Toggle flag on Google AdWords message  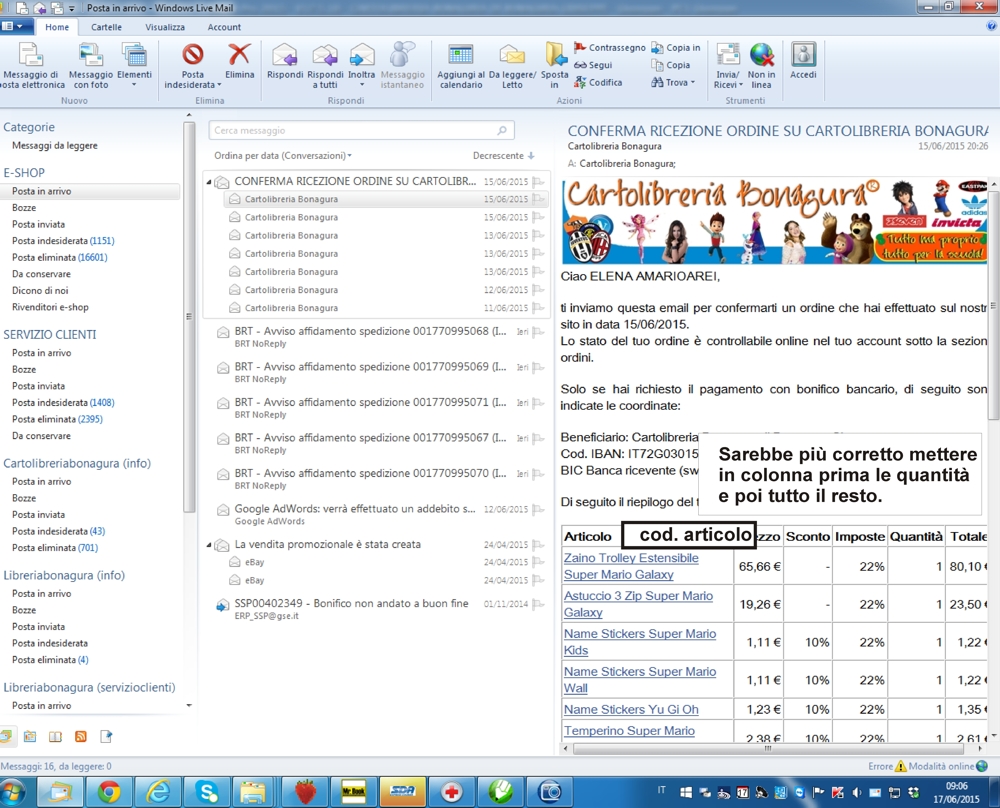coord(538,510)
